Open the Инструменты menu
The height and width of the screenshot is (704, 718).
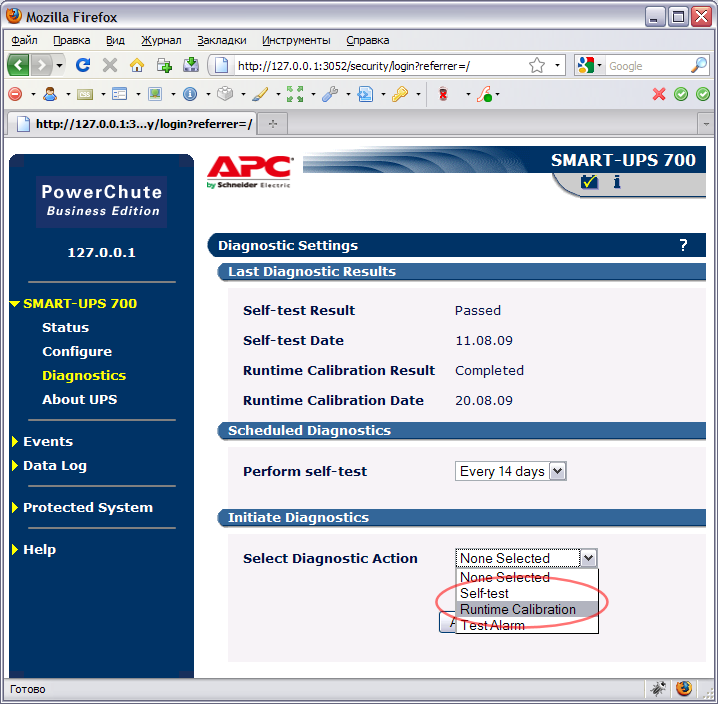296,40
